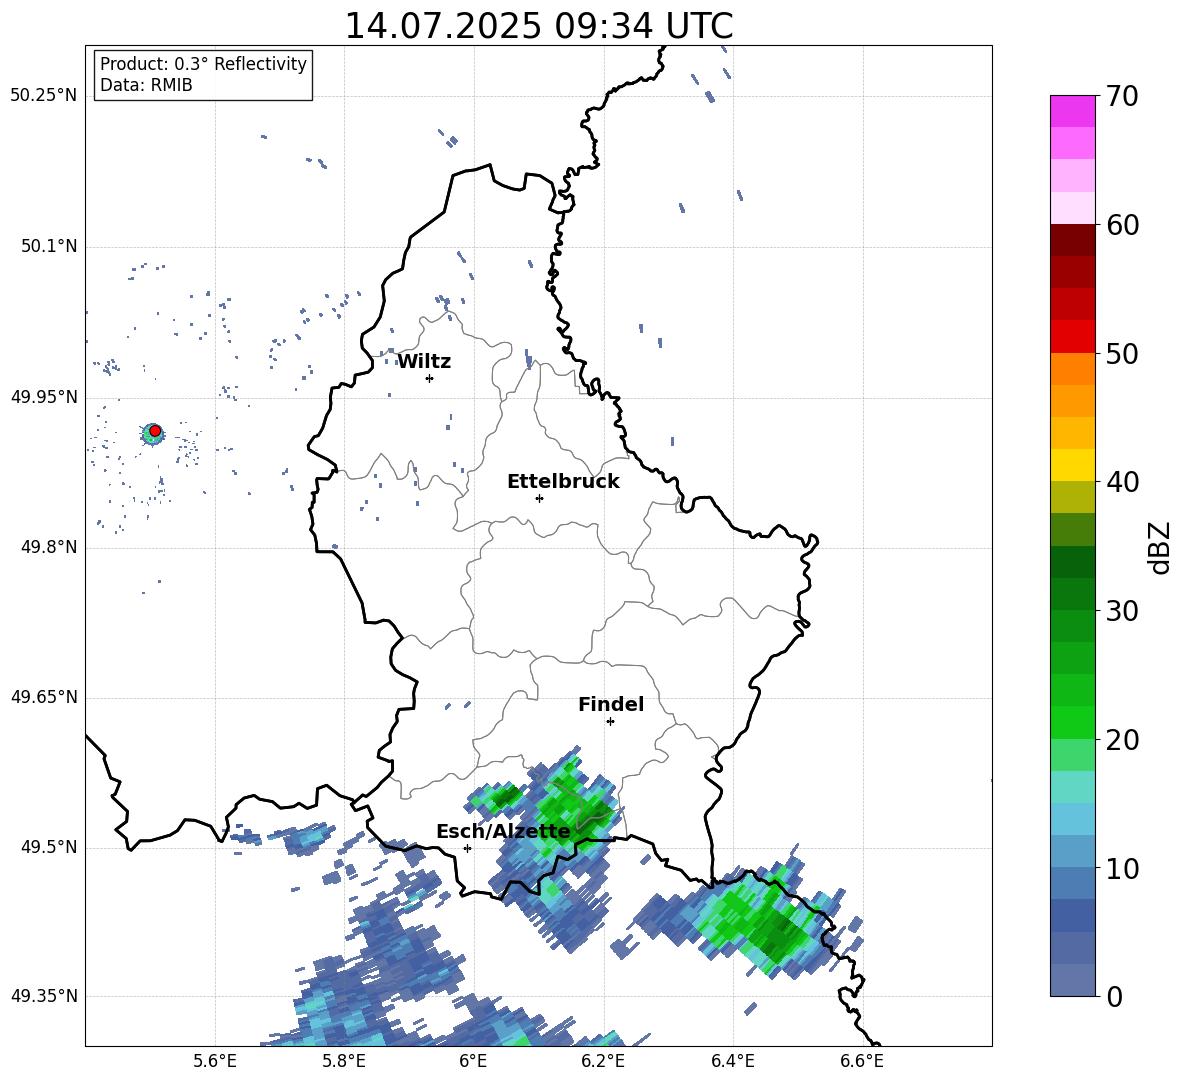The width and height of the screenshot is (1184, 1081).
Task: Pick the bright red 50 dBZ swatch
Action: pyautogui.click(x=1072, y=337)
